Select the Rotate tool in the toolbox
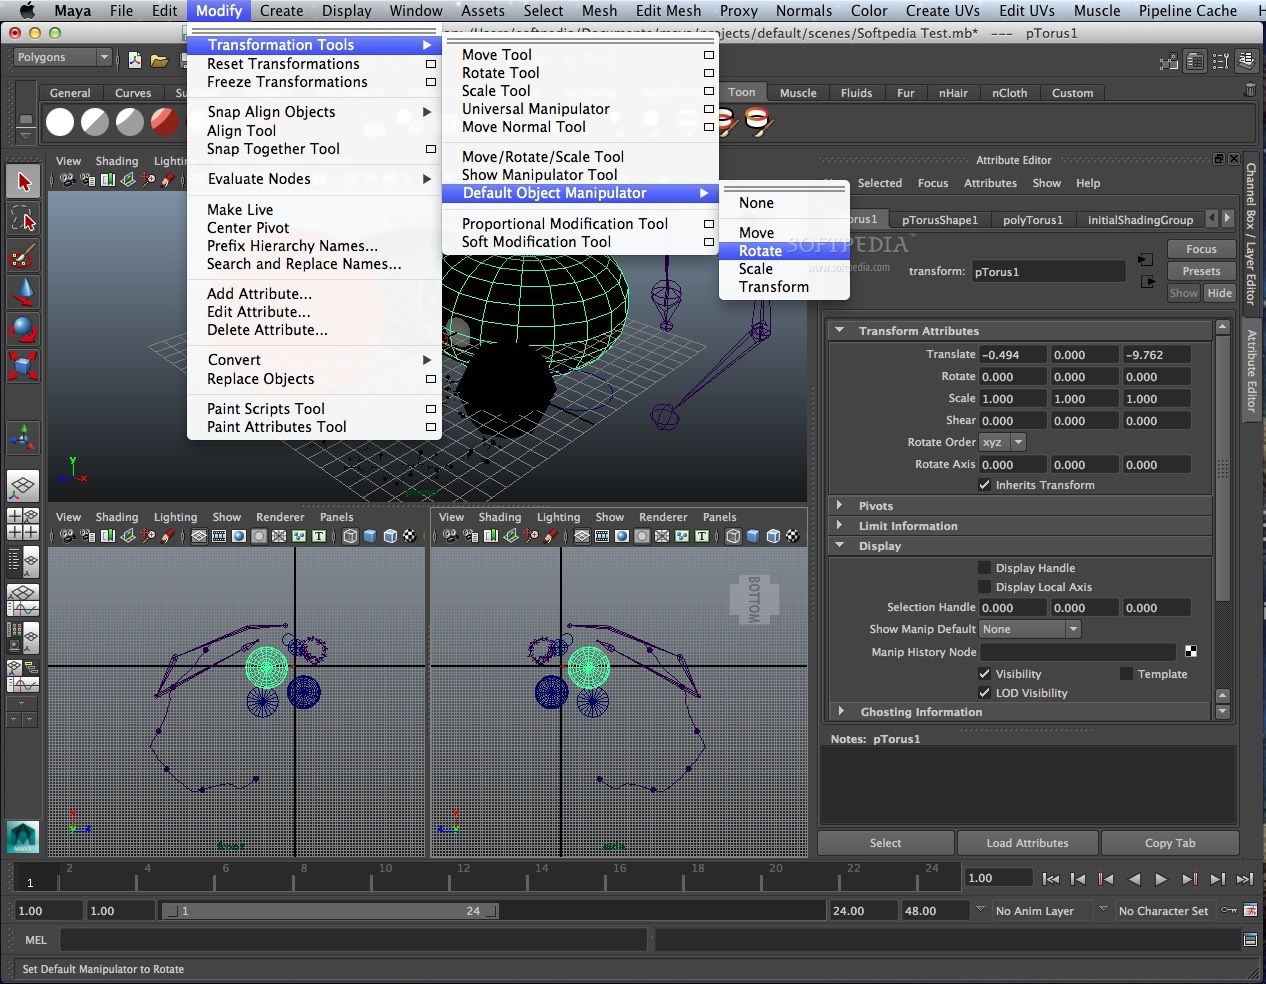 click(23, 328)
